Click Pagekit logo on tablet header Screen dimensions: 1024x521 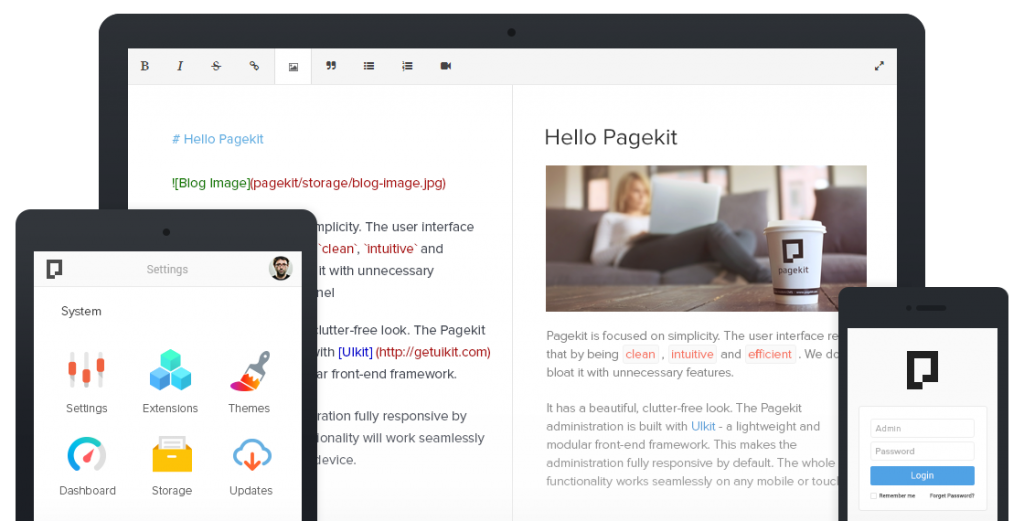pos(54,269)
